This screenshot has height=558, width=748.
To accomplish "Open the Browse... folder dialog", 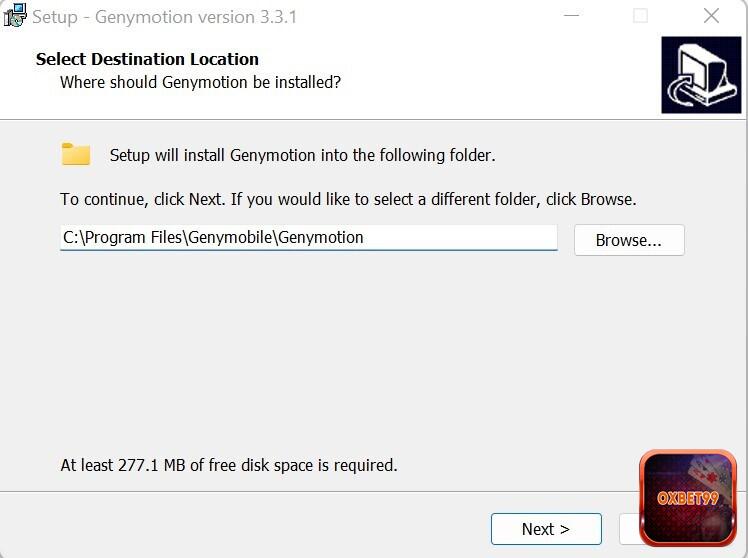I will pyautogui.click(x=629, y=240).
